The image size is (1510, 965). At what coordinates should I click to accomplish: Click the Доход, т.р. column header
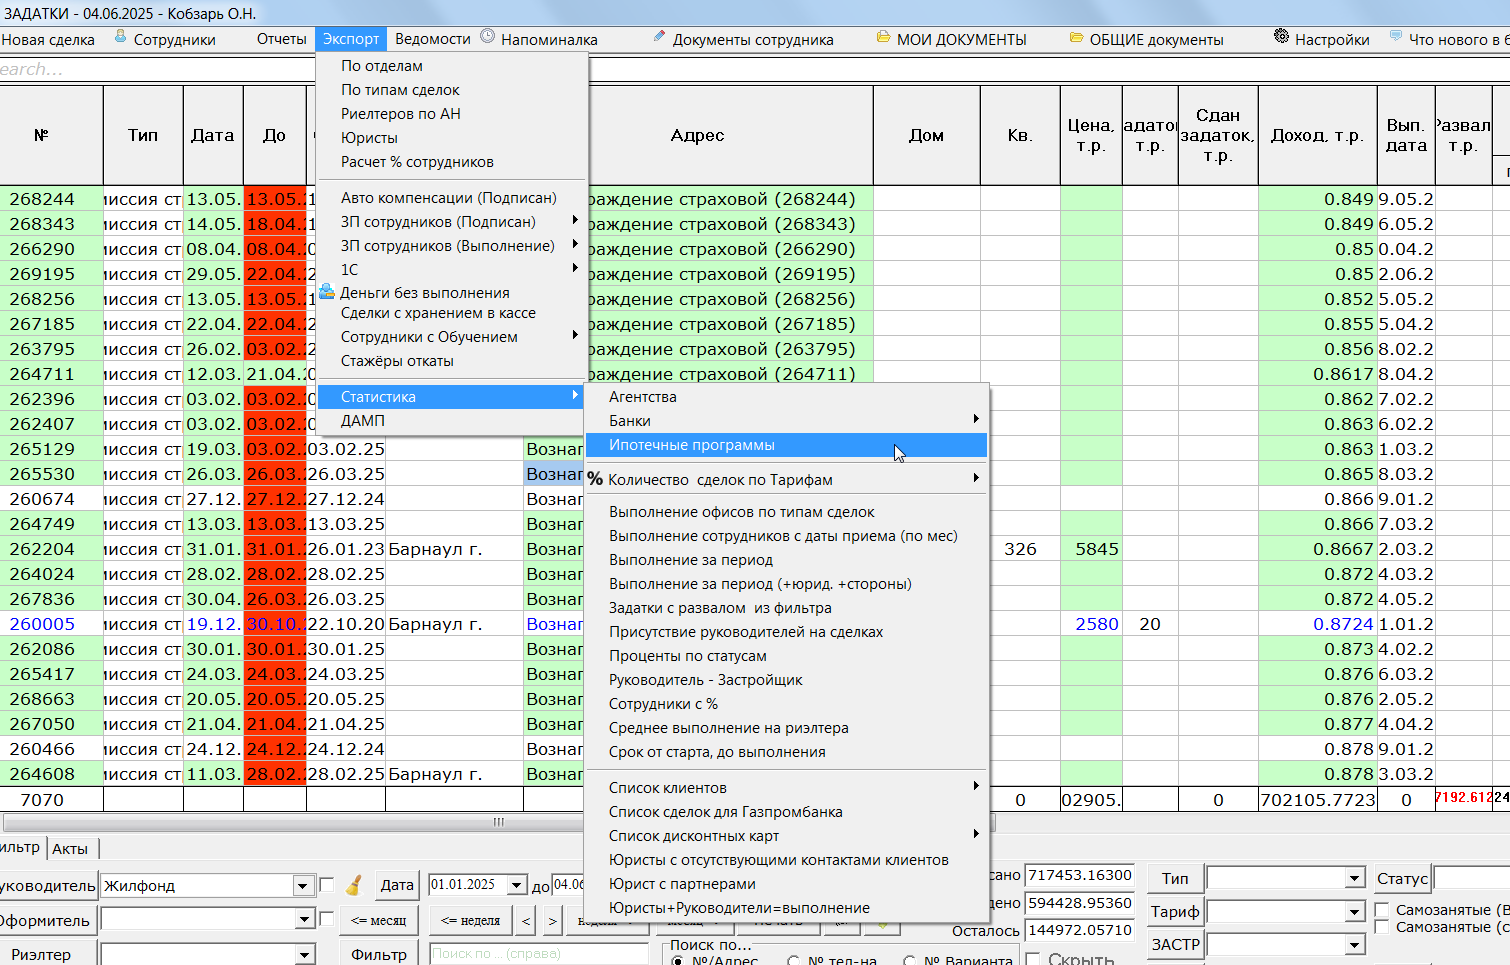[x=1317, y=135]
